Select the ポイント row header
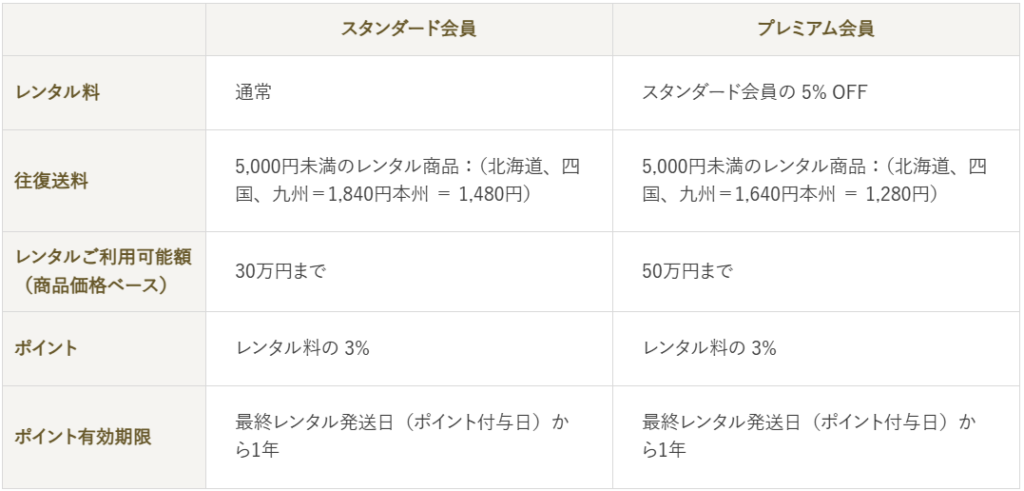 click(x=46, y=348)
